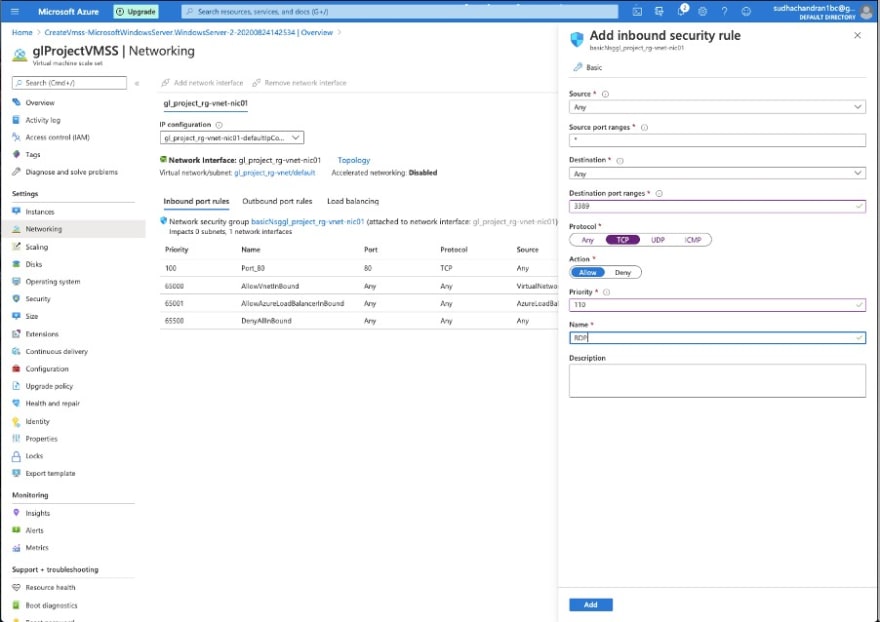Image resolution: width=880 pixels, height=622 pixels.
Task: Switch to the Inbound port rules tab
Action: click(196, 201)
